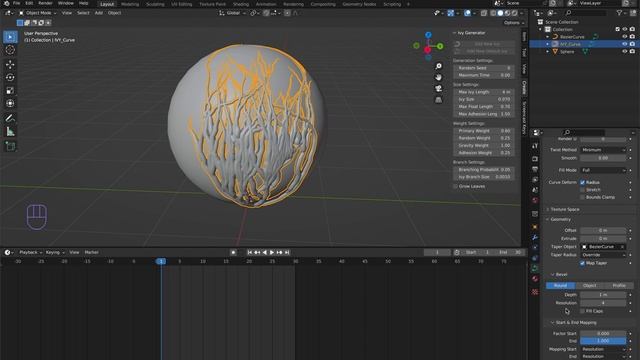Select the Add Cube tool
This screenshot has width=640, height=360.
(x=10, y=146)
